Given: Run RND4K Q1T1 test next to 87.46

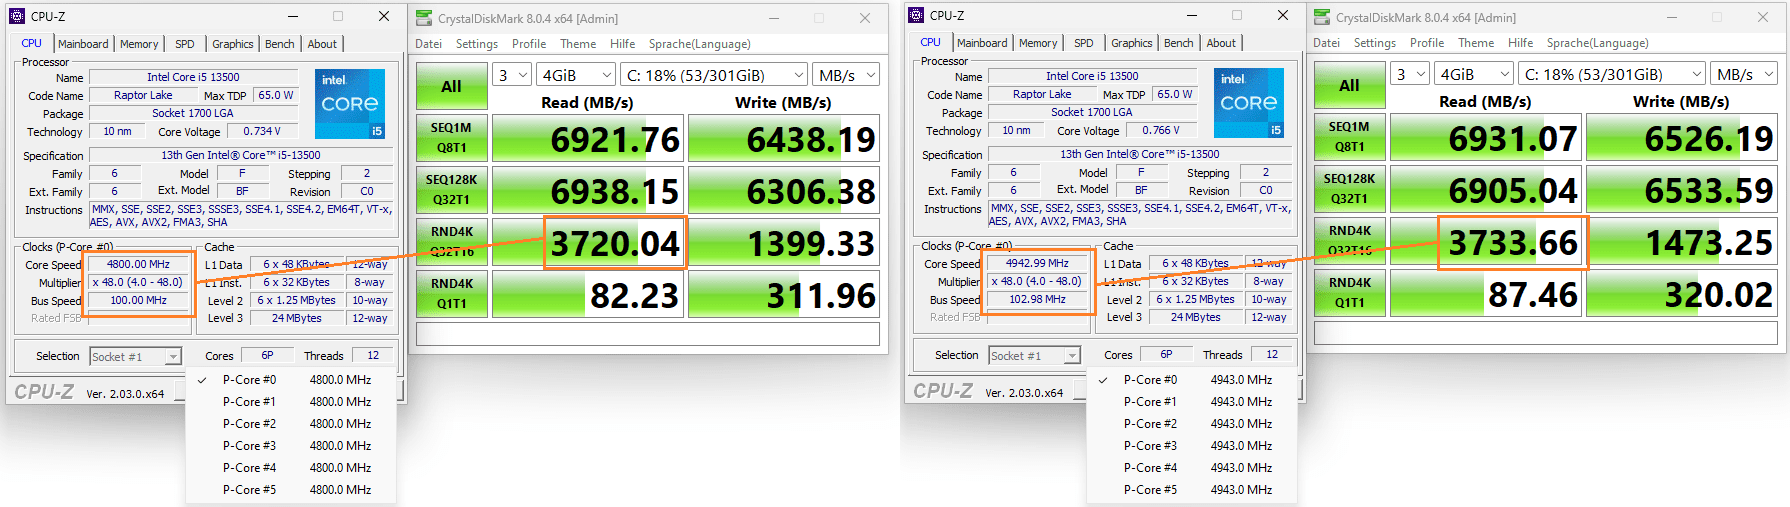Looking at the screenshot, I should (1350, 293).
